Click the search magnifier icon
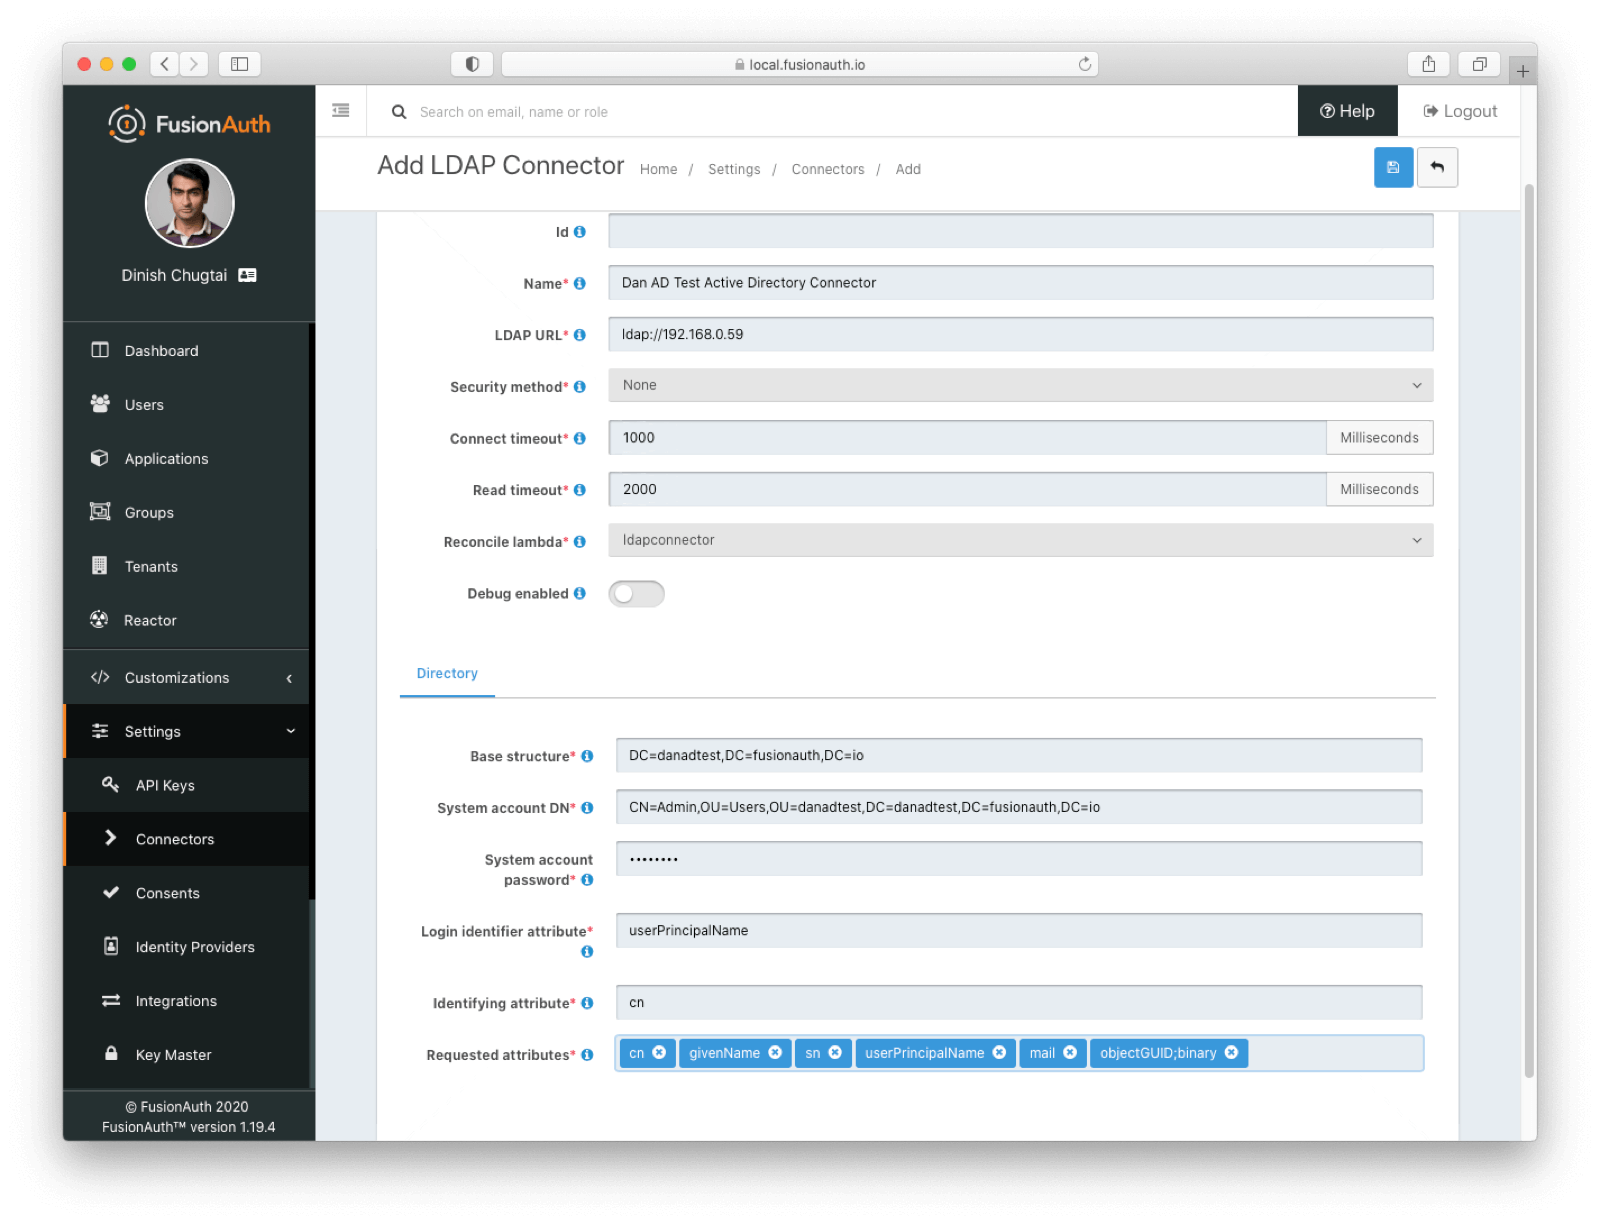The height and width of the screenshot is (1224, 1600). (x=399, y=112)
